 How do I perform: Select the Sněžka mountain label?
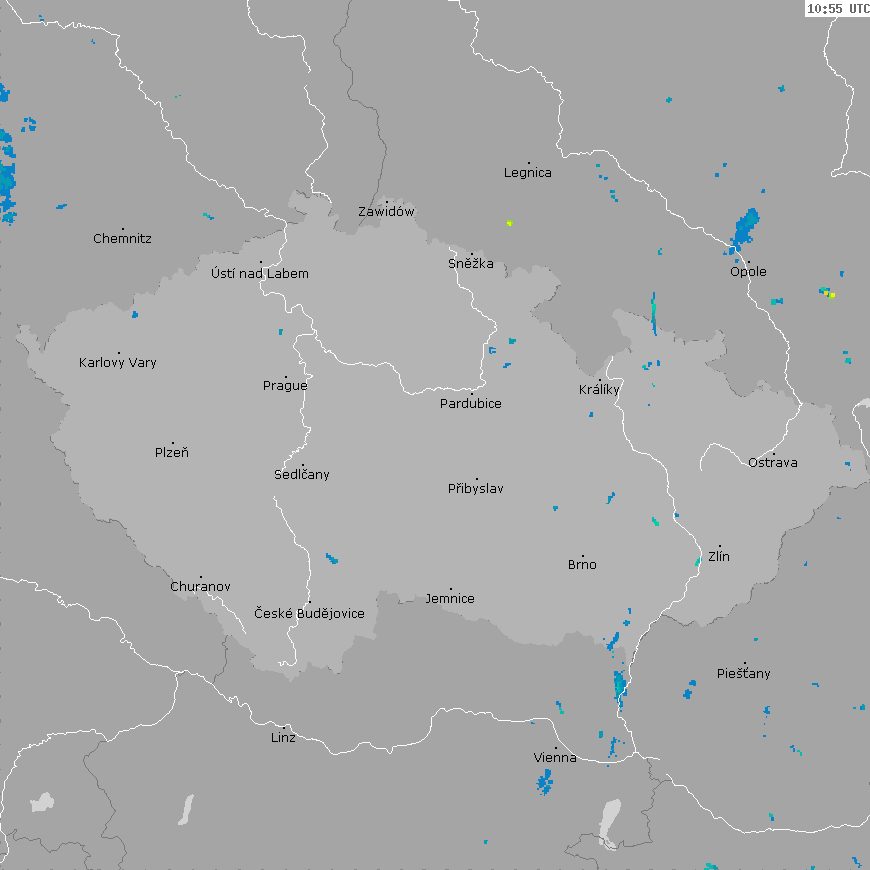(x=471, y=264)
